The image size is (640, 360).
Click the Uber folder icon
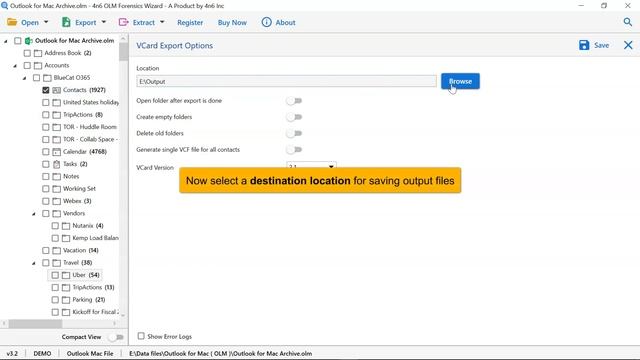coord(66,275)
